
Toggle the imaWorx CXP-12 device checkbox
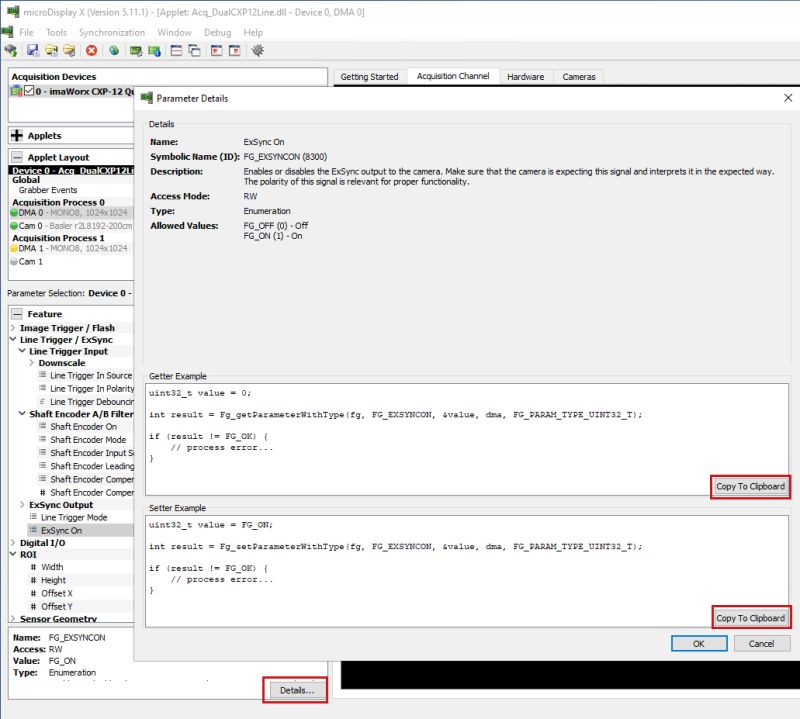point(29,91)
